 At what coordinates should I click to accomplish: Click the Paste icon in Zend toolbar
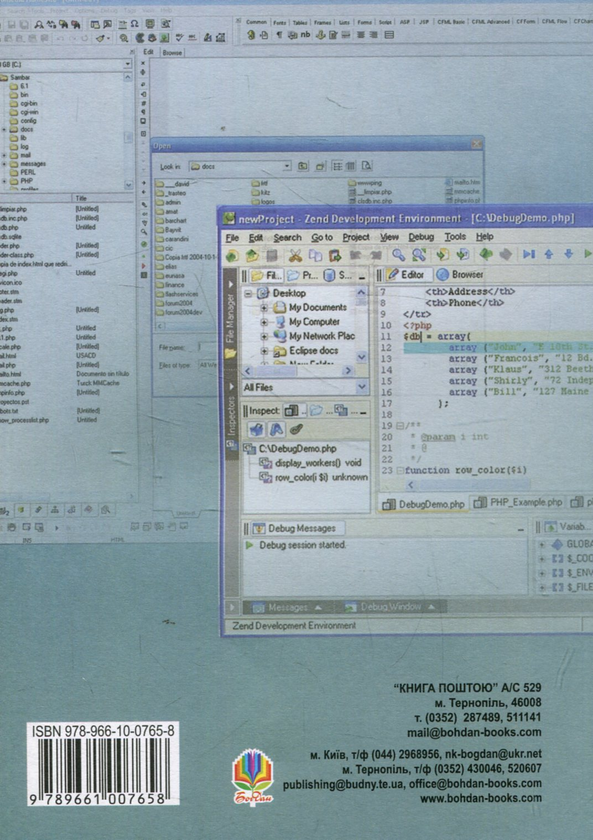pyautogui.click(x=335, y=256)
